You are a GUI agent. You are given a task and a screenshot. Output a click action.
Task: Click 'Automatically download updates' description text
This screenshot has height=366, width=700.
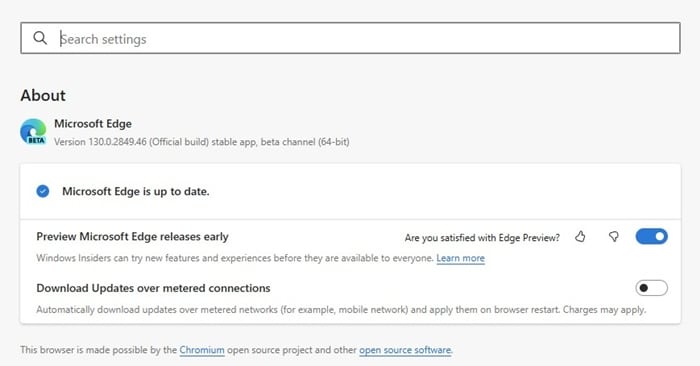pyautogui.click(x=341, y=310)
